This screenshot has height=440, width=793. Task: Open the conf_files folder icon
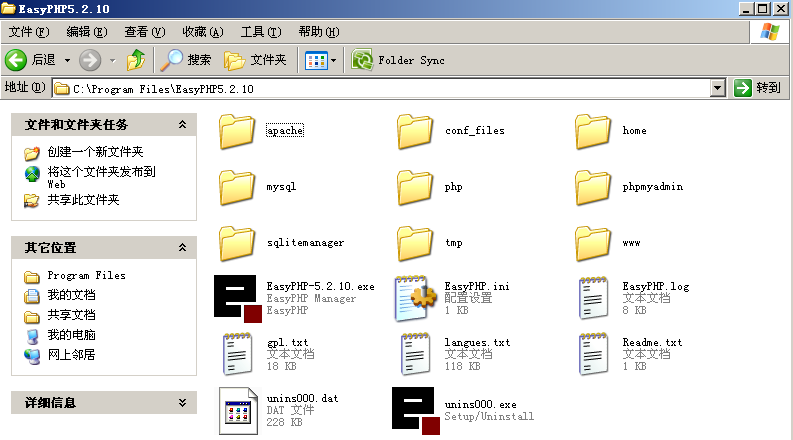pyautogui.click(x=415, y=131)
